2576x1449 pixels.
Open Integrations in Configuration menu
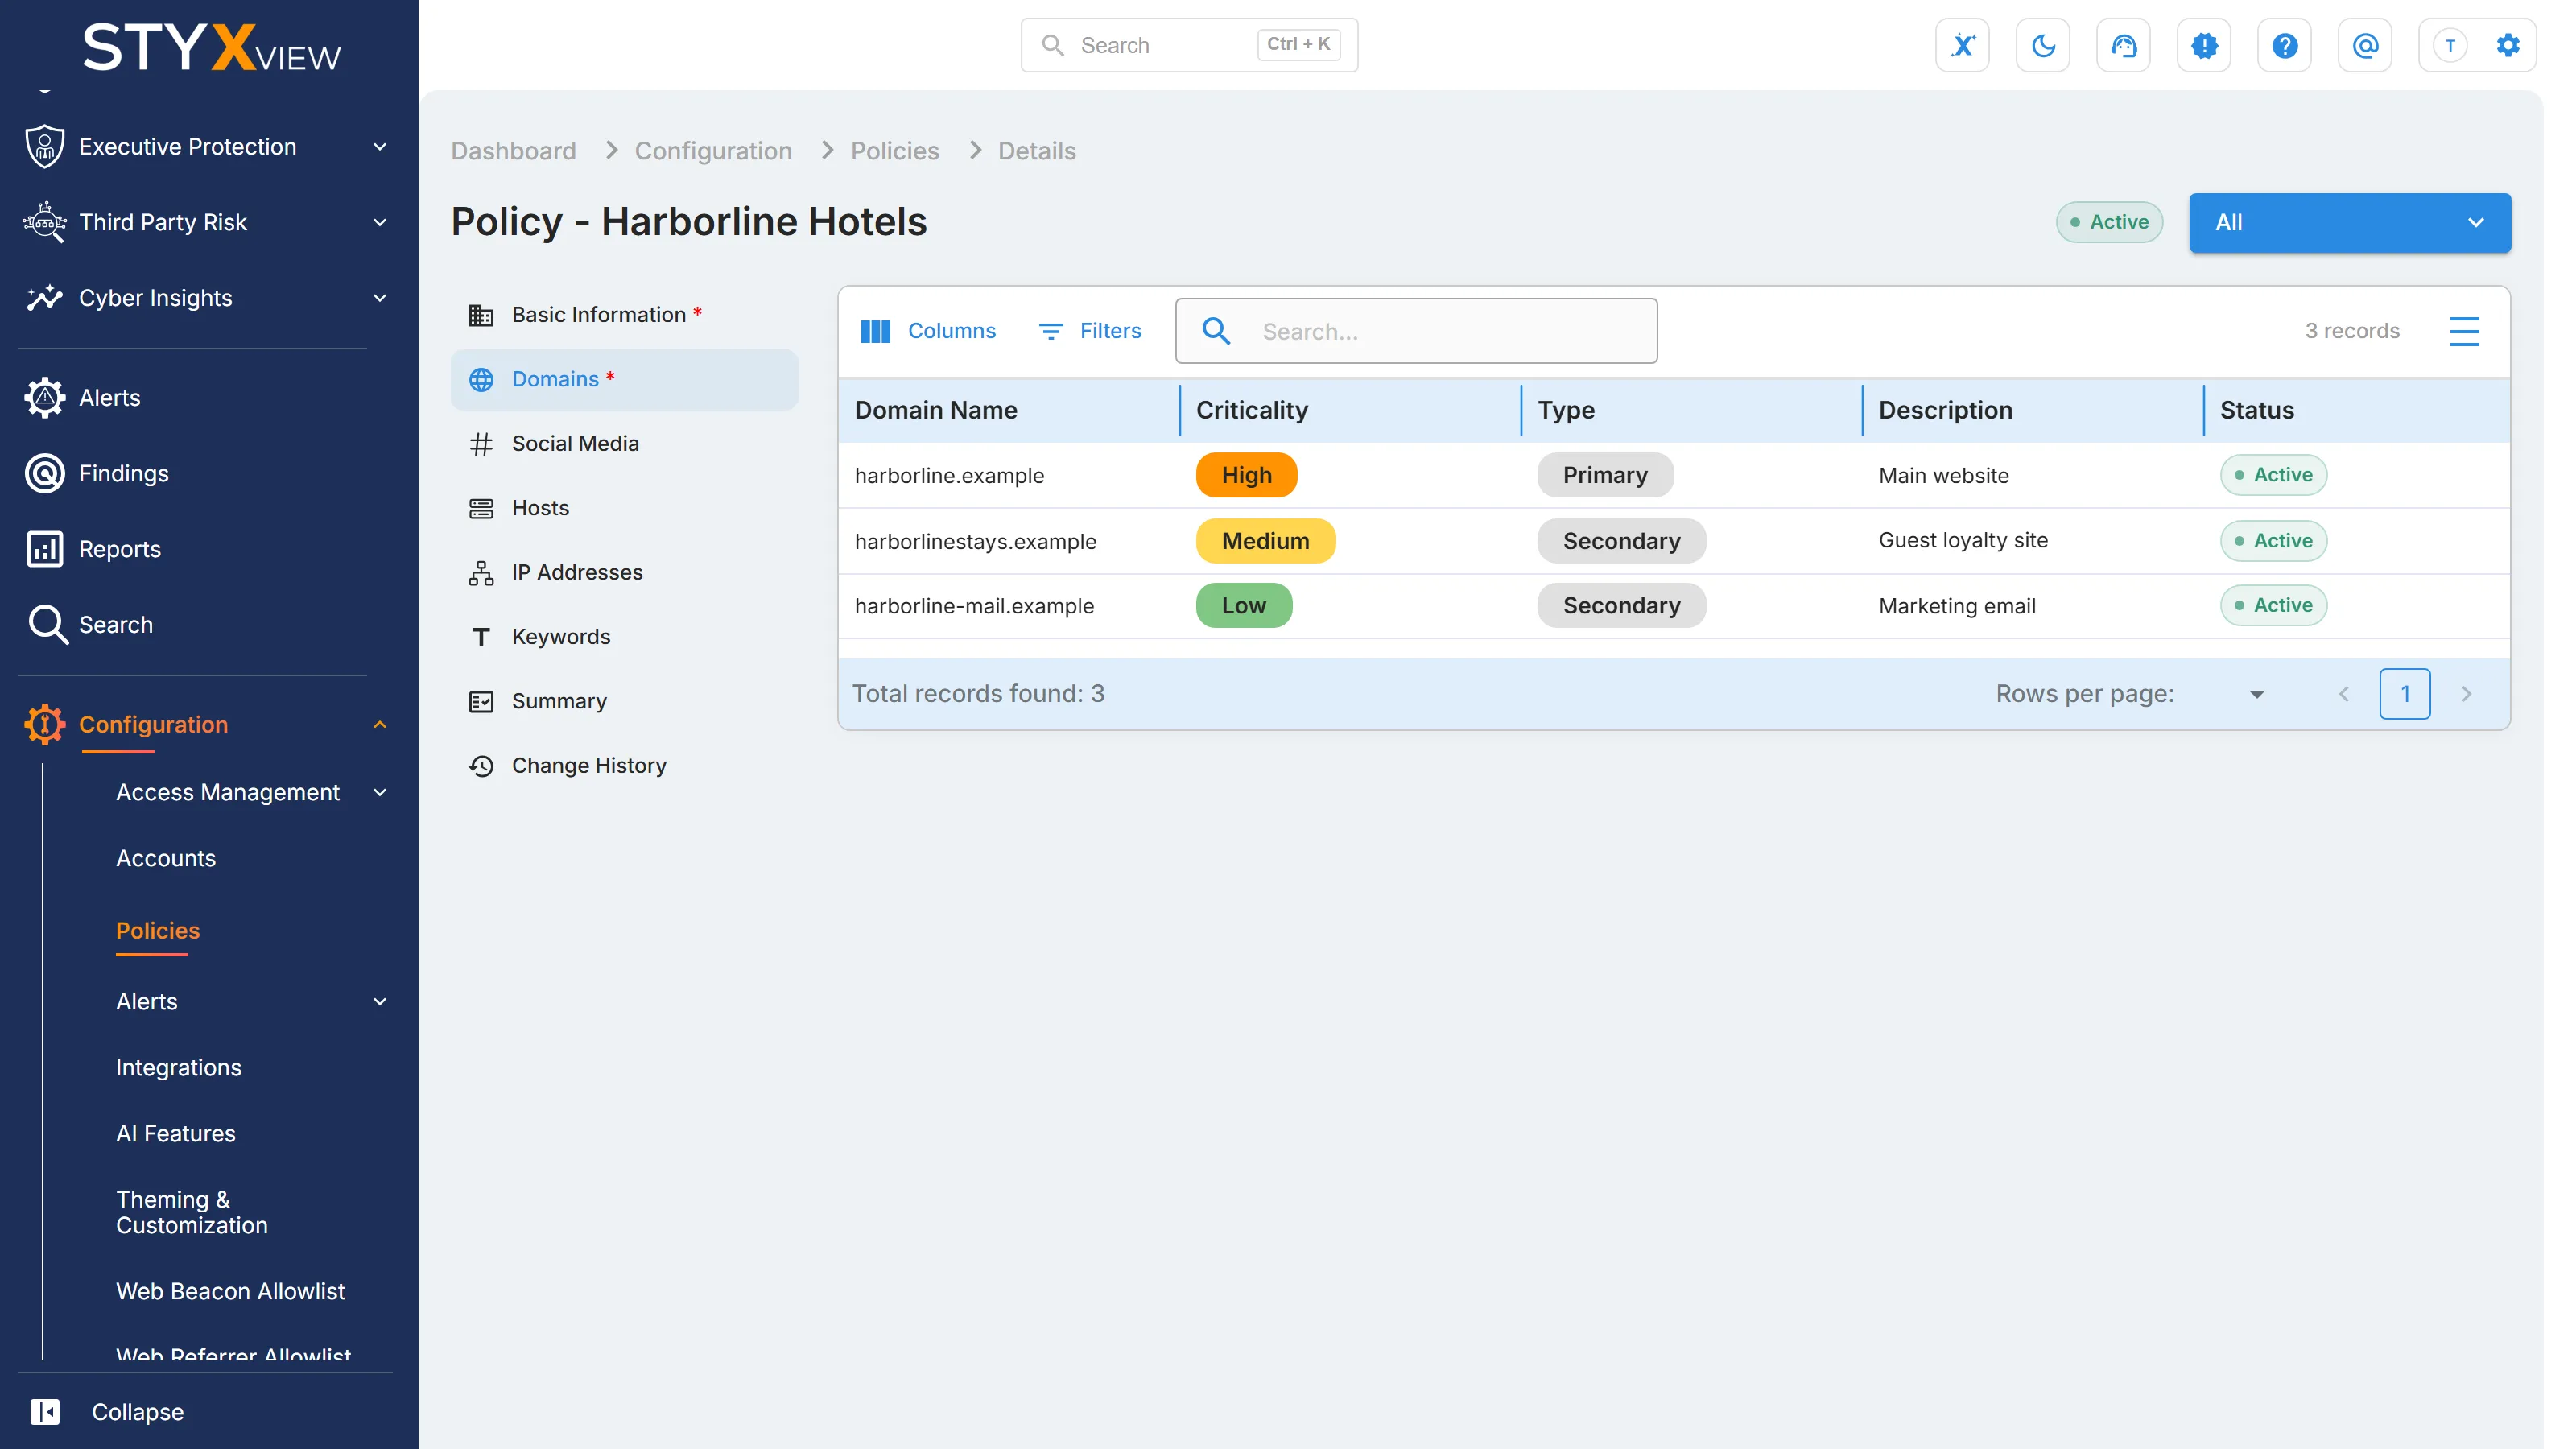point(178,1067)
